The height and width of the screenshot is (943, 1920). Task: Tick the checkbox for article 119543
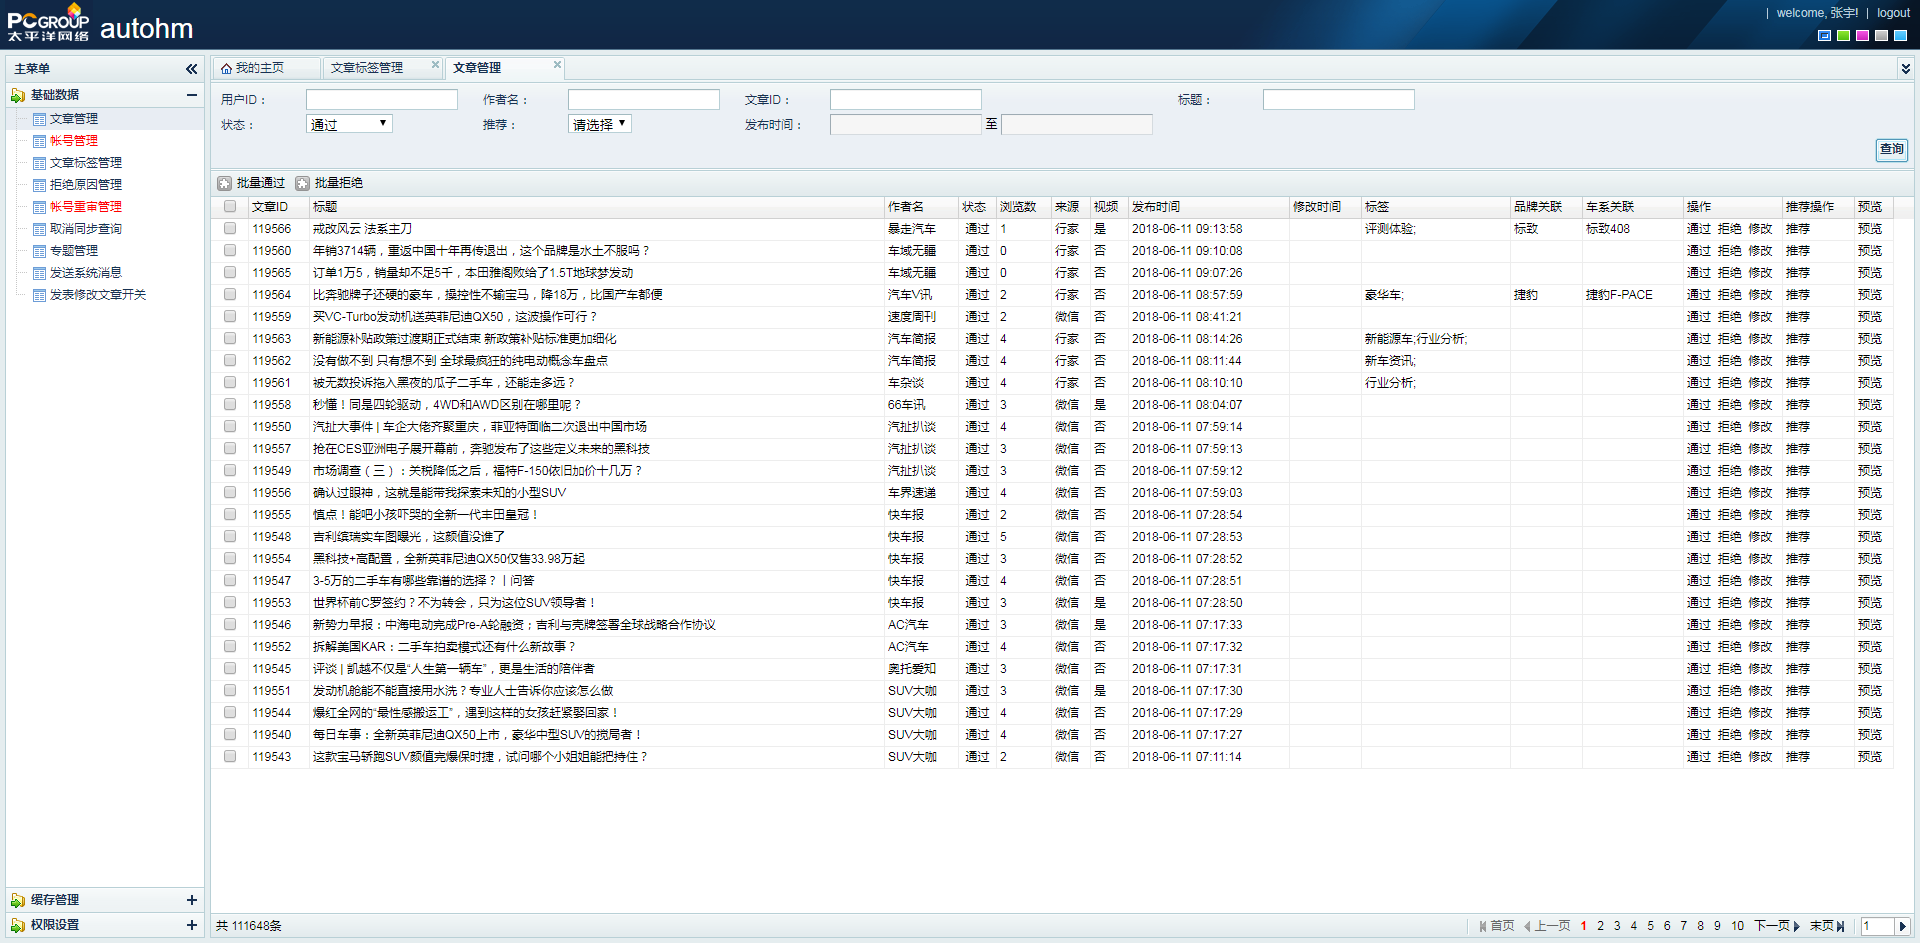230,757
